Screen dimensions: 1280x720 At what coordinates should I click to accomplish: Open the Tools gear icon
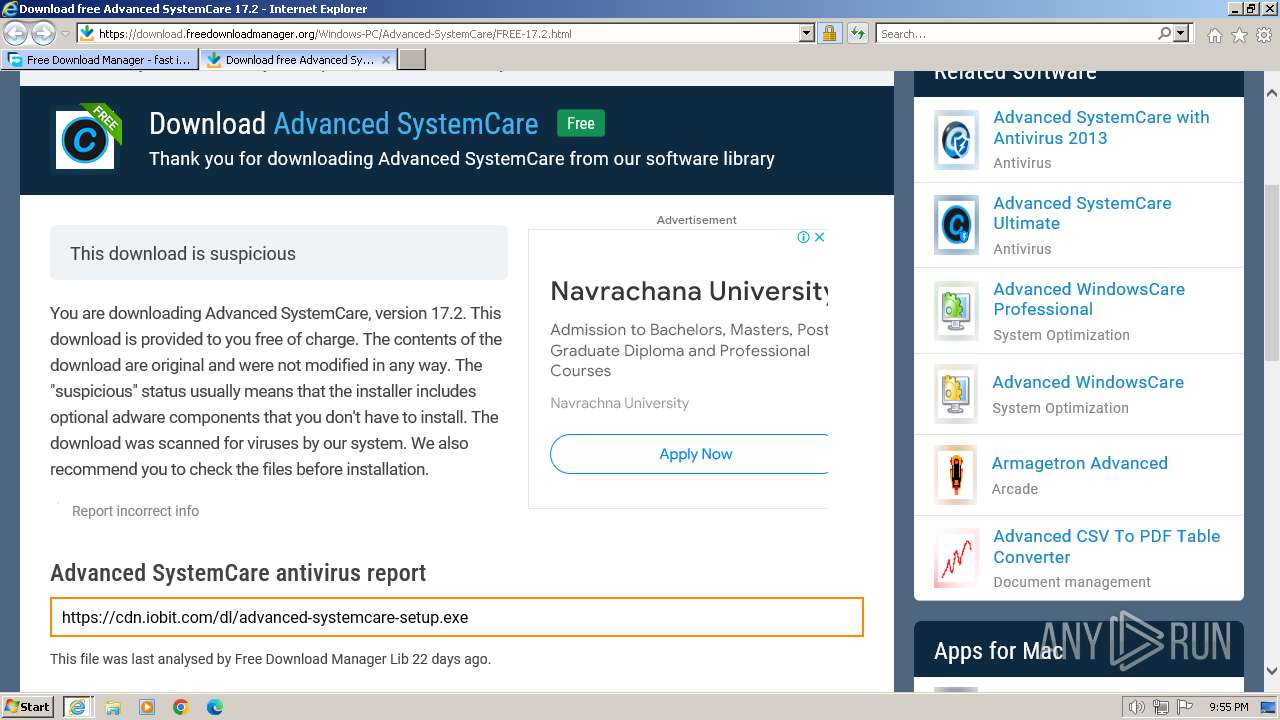point(1264,35)
